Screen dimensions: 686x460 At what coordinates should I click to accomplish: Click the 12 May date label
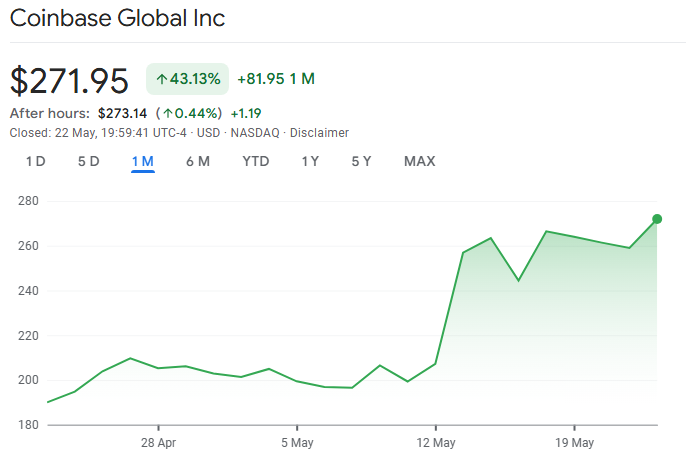(x=435, y=442)
